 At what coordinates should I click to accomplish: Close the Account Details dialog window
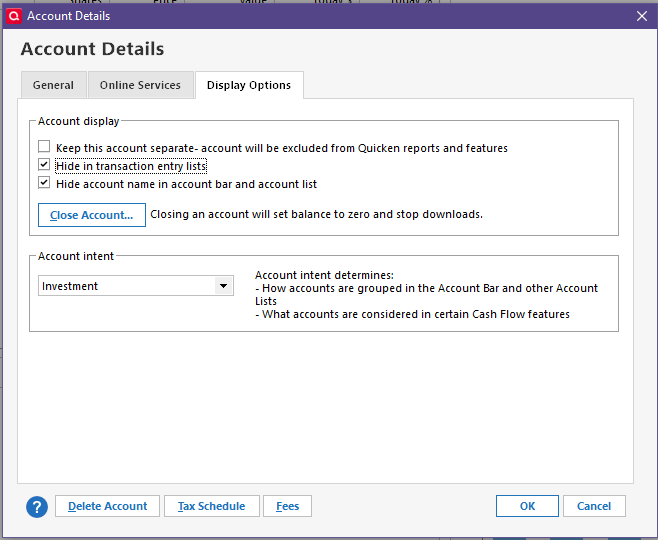tap(642, 16)
